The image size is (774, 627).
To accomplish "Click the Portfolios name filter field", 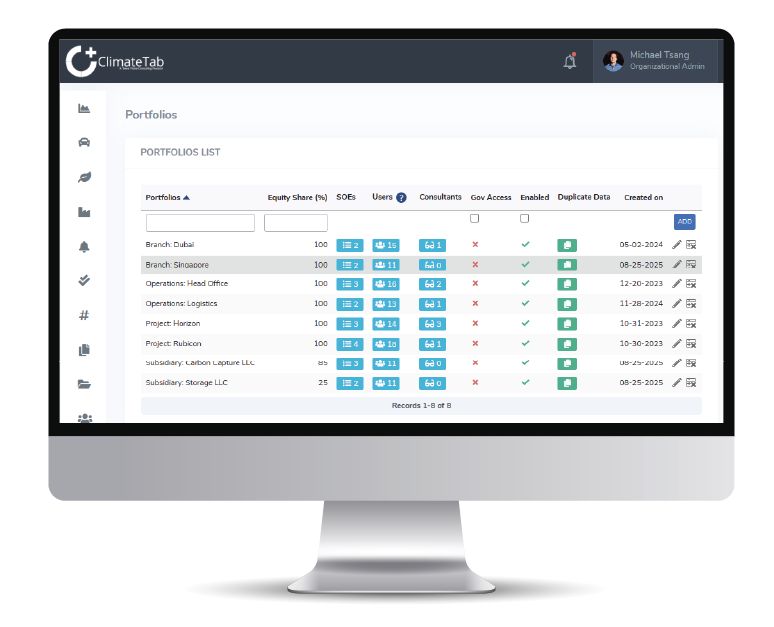I will click(x=200, y=223).
